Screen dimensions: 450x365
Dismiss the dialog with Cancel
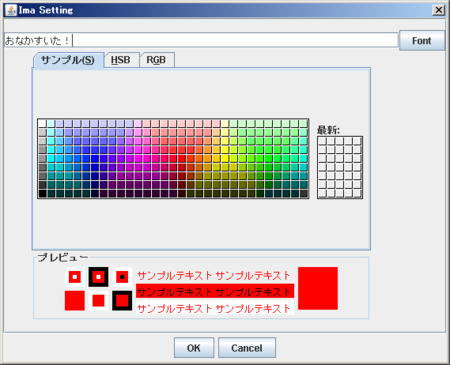[x=247, y=348]
